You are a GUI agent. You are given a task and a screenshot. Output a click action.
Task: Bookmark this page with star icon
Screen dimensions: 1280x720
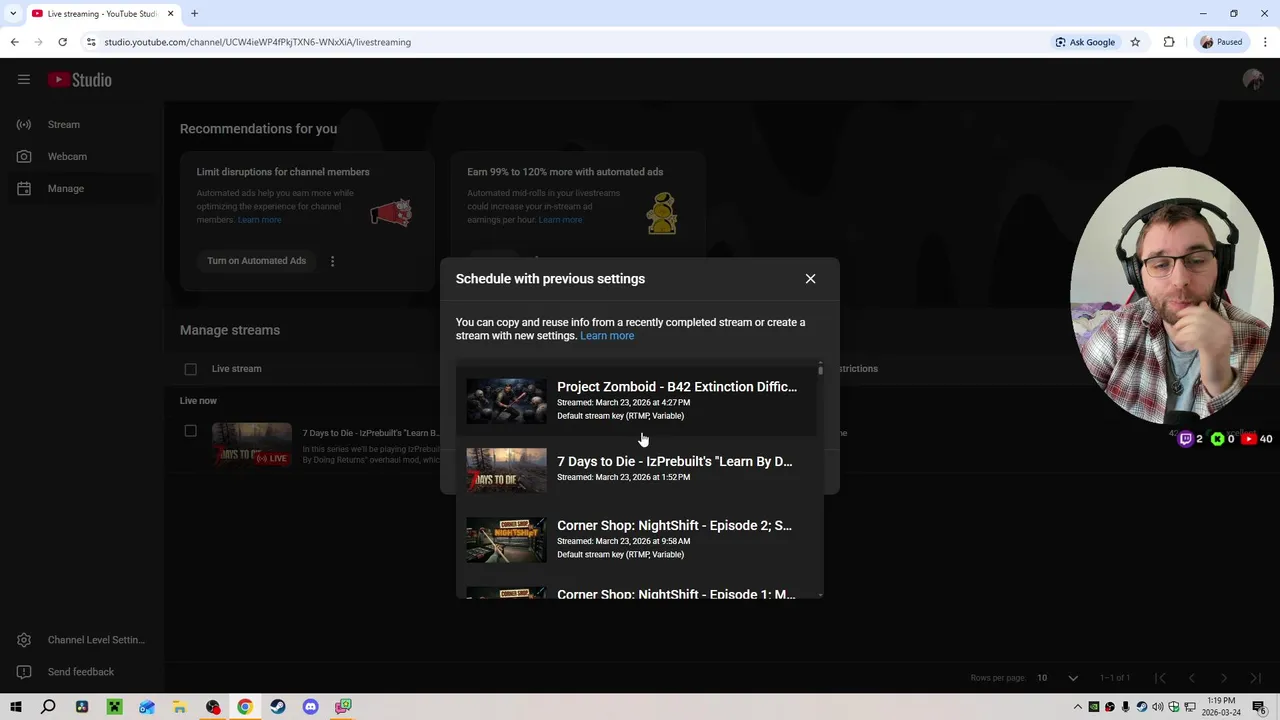point(1135,42)
